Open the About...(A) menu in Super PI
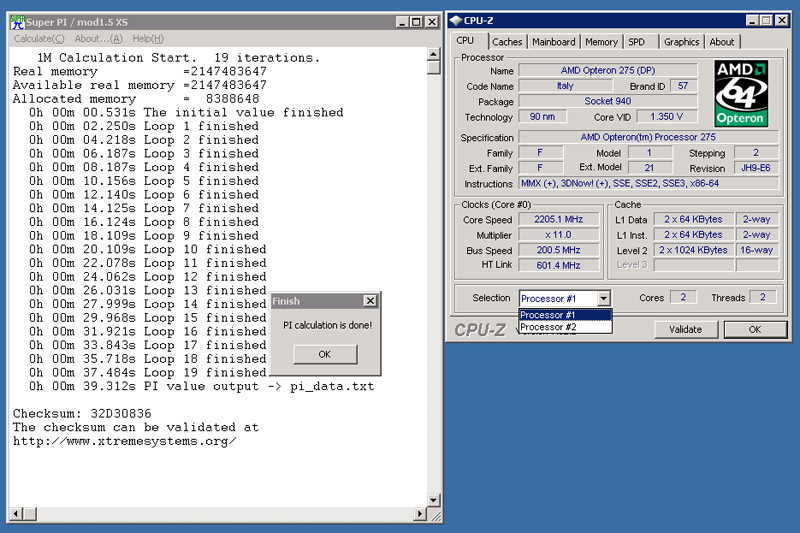 point(98,39)
